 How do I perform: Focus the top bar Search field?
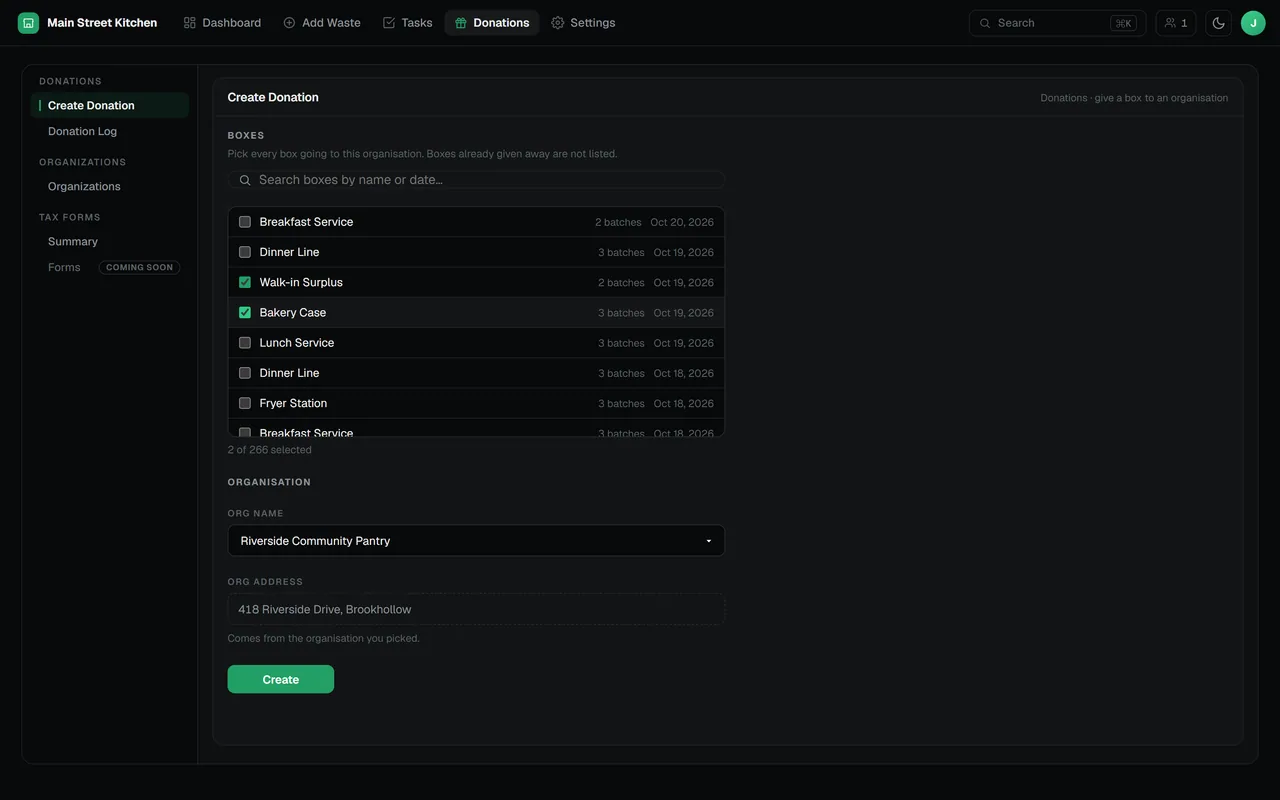1057,23
